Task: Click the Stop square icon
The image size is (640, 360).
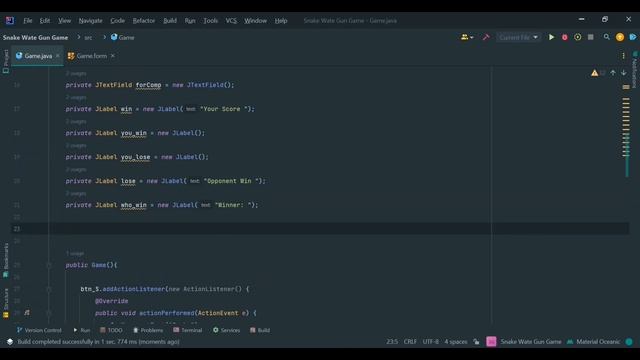Action: [591, 37]
